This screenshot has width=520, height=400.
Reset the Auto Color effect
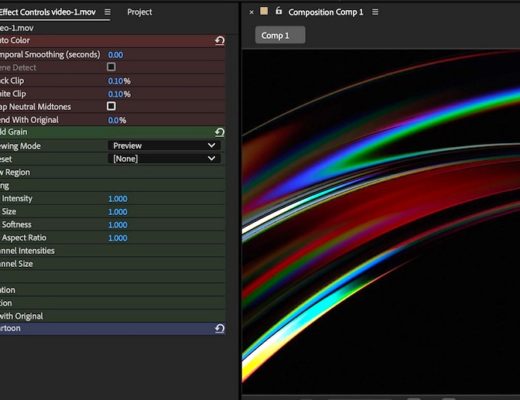pos(220,41)
